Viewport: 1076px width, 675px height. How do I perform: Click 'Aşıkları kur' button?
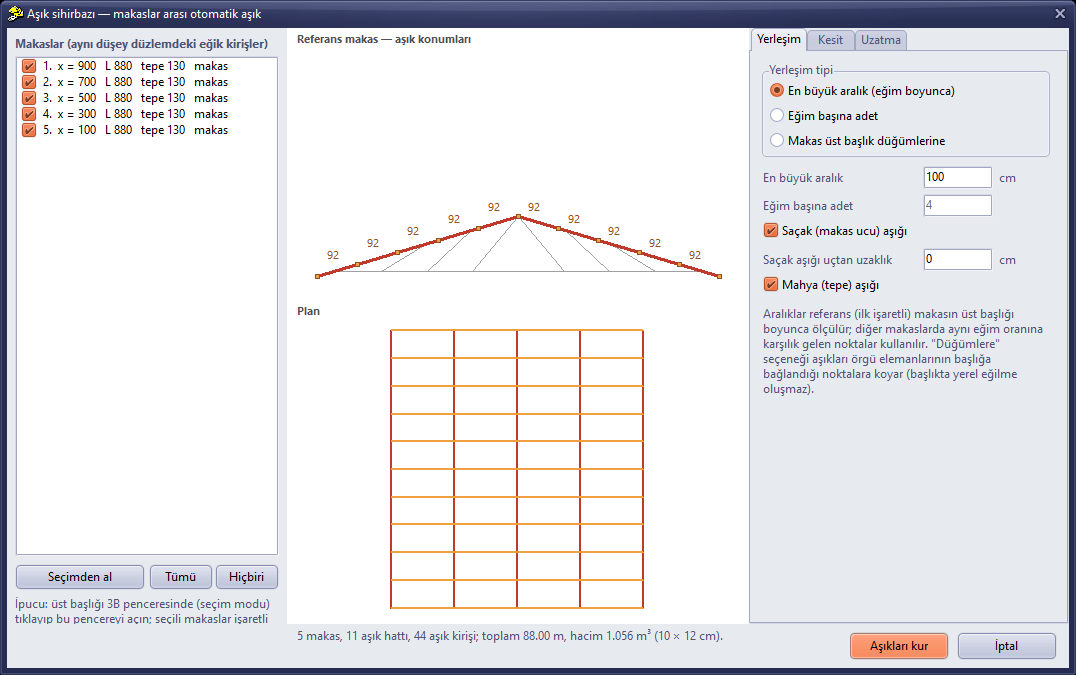pyautogui.click(x=899, y=646)
